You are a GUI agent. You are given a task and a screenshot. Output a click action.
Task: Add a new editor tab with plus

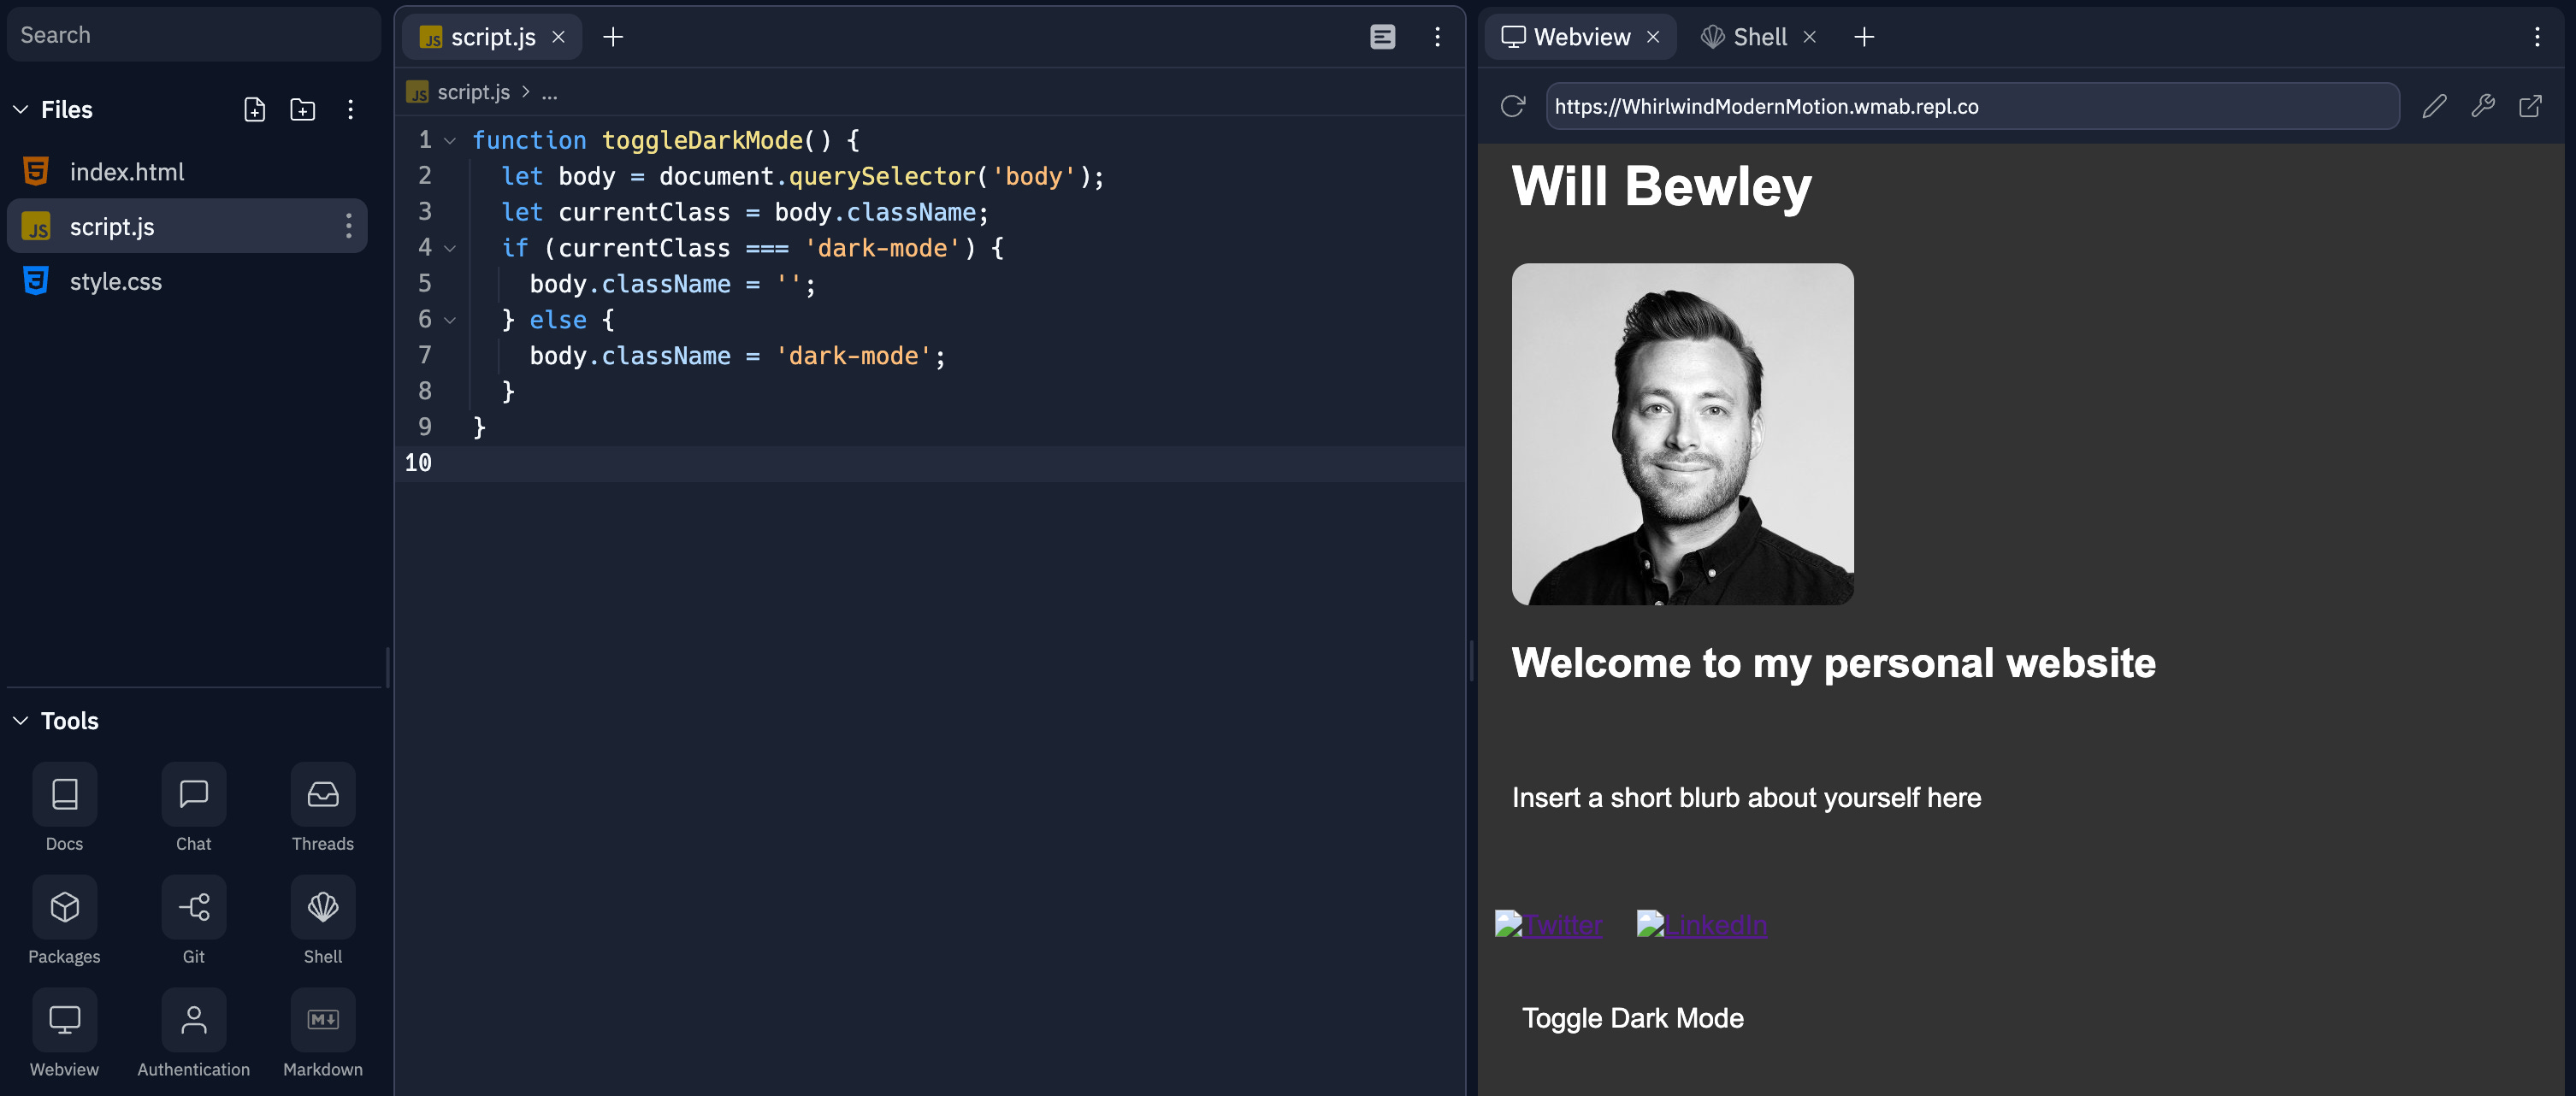point(613,37)
